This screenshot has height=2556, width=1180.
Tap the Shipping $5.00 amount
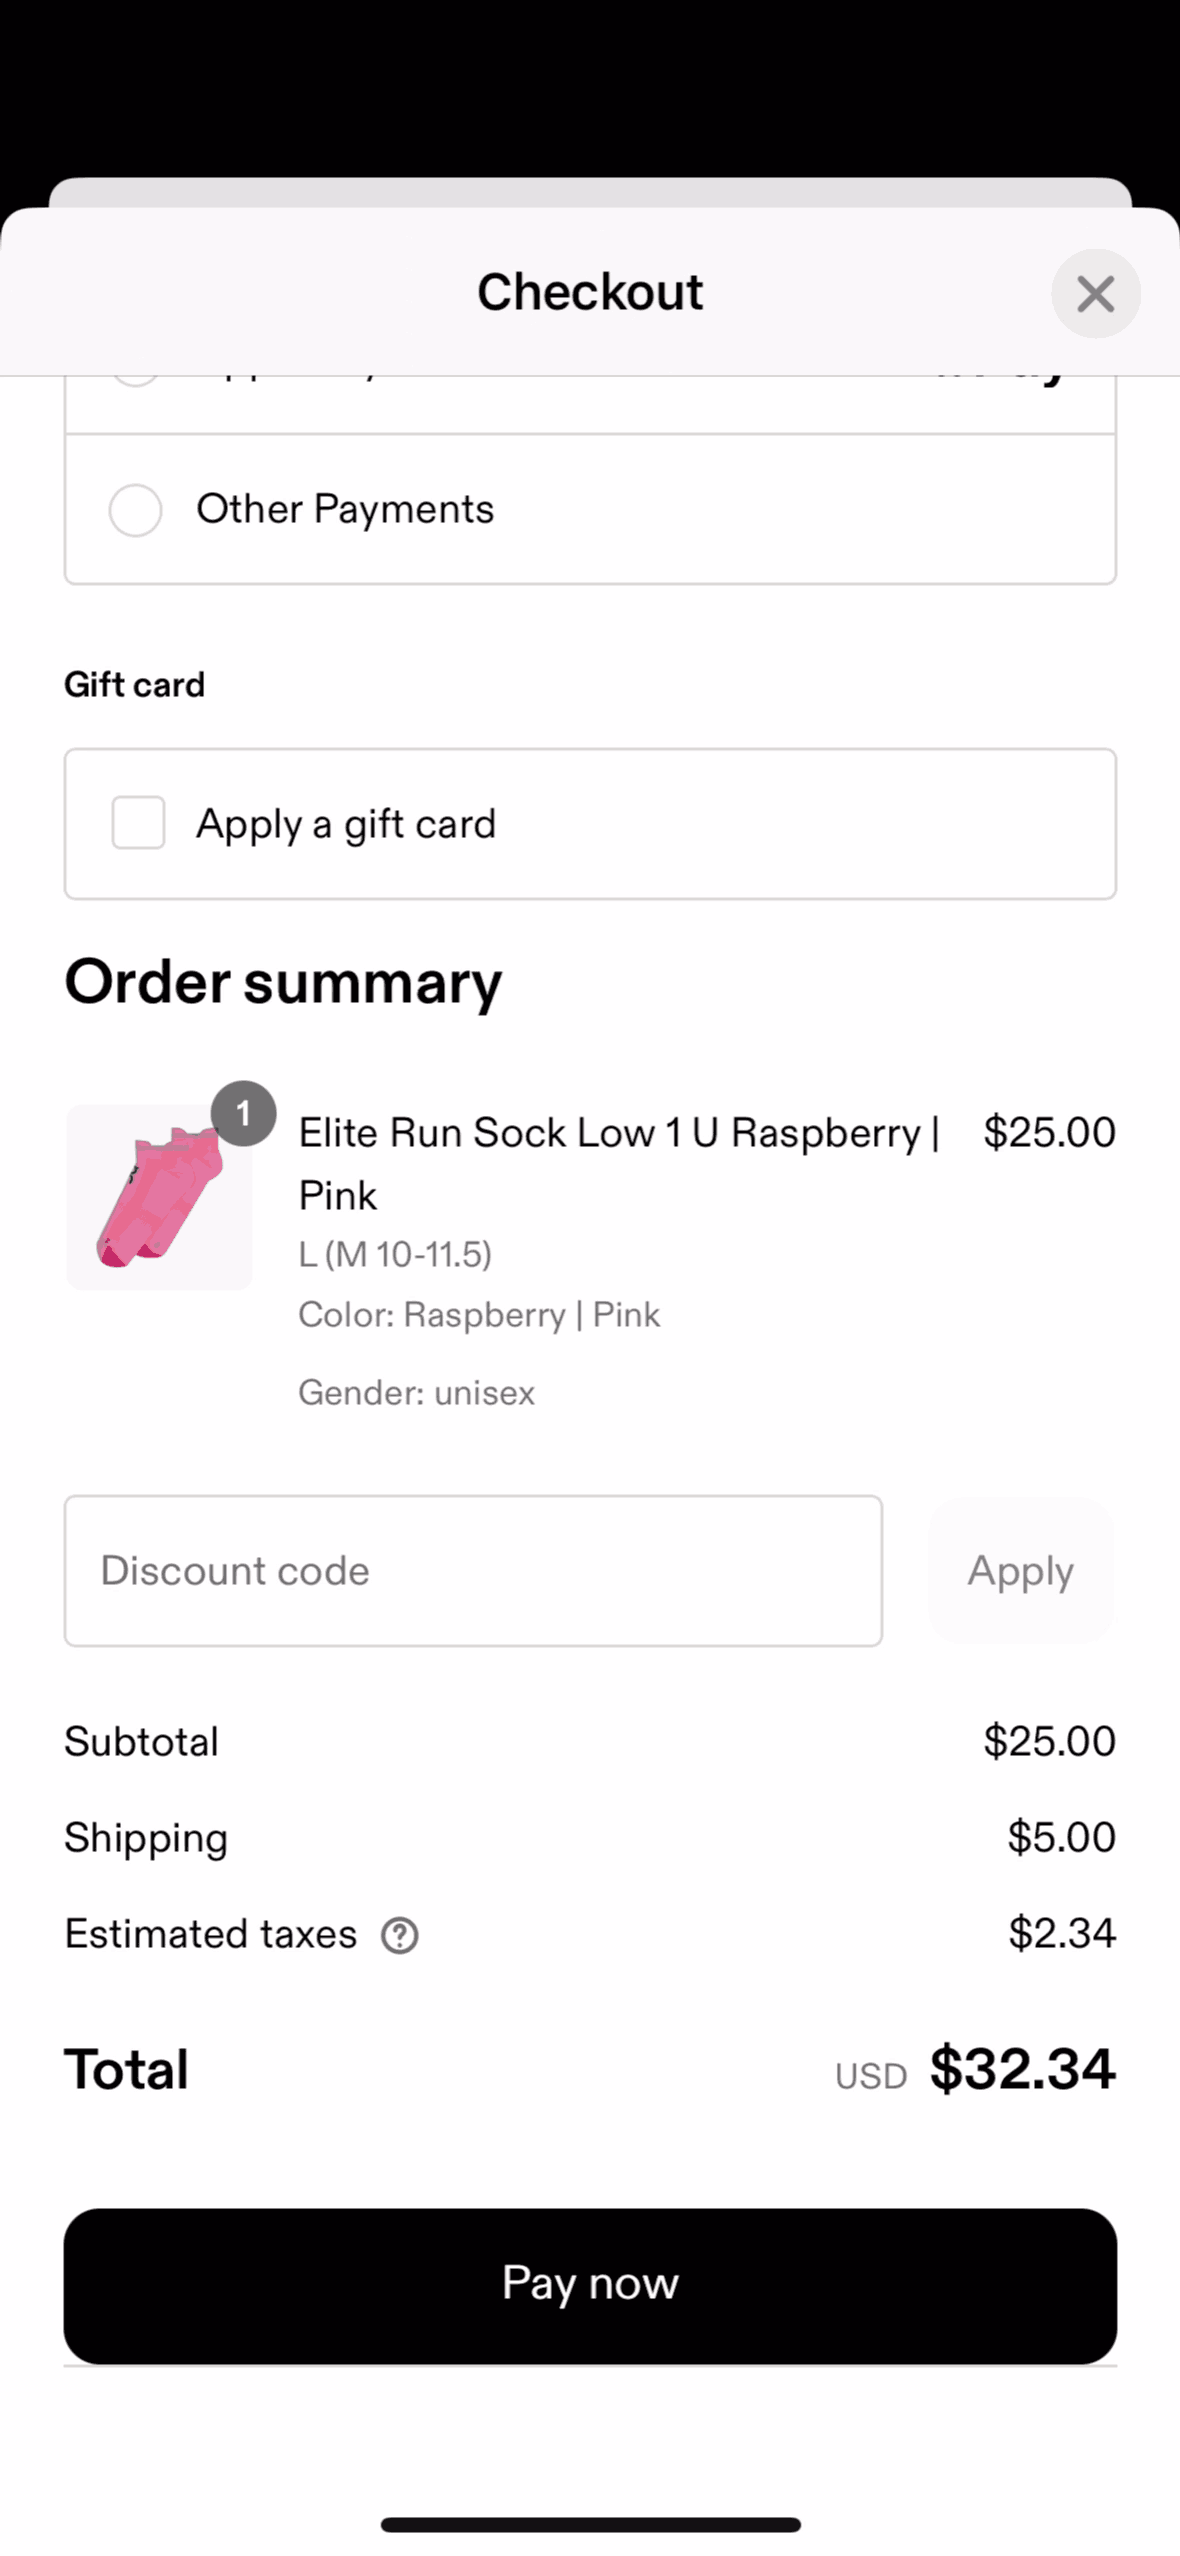(x=1061, y=1837)
